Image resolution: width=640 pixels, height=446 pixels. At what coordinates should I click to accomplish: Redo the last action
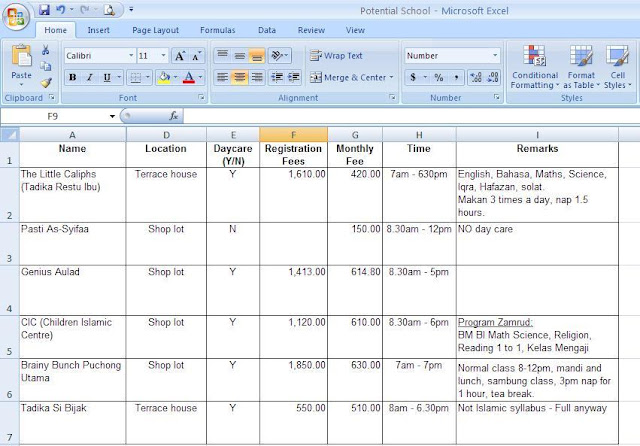click(84, 10)
